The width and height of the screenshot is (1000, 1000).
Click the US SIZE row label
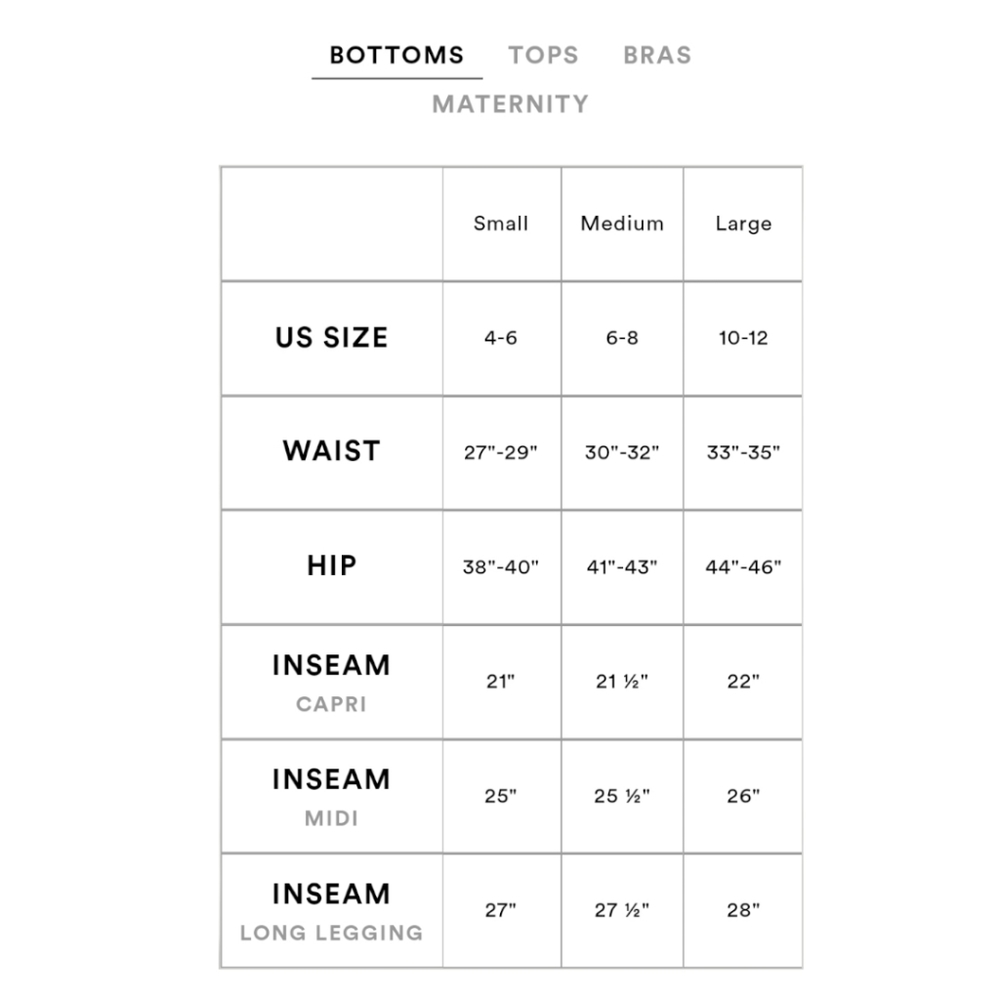click(332, 337)
